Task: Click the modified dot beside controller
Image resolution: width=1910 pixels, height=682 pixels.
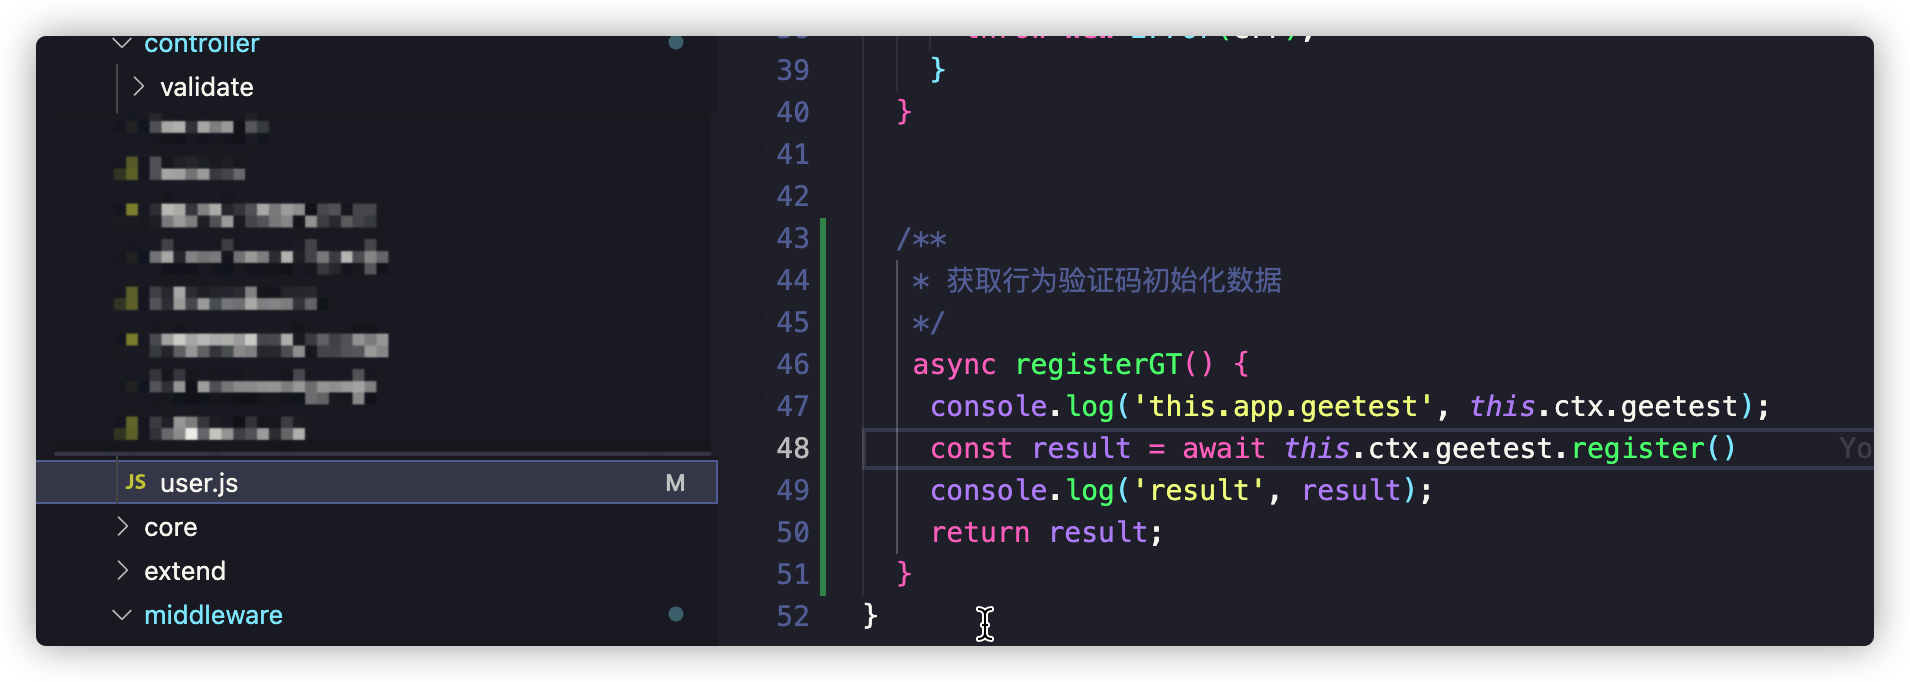Action: [x=676, y=42]
